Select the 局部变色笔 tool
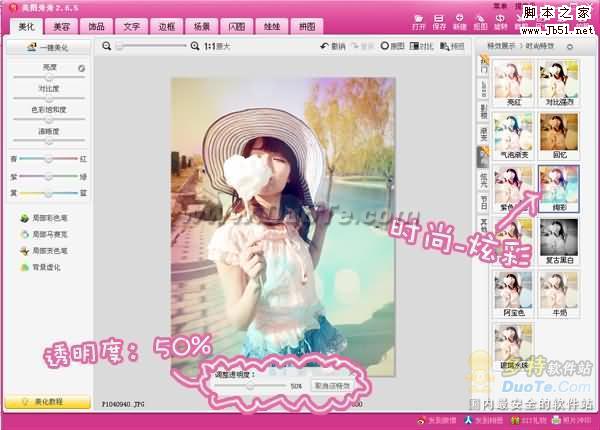 44,251
